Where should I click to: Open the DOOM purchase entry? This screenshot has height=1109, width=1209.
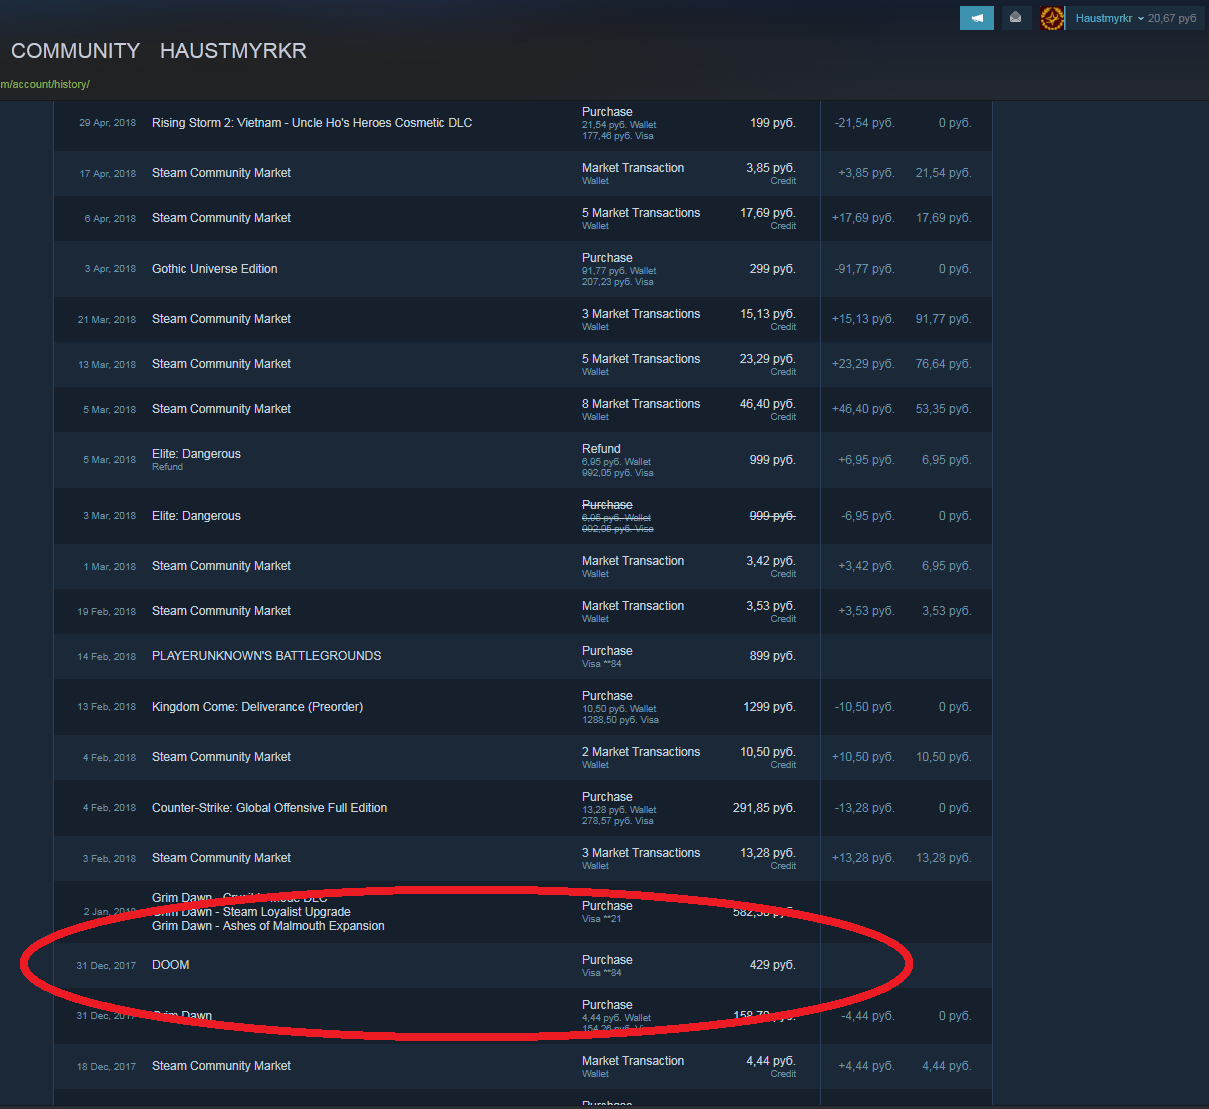coord(171,965)
